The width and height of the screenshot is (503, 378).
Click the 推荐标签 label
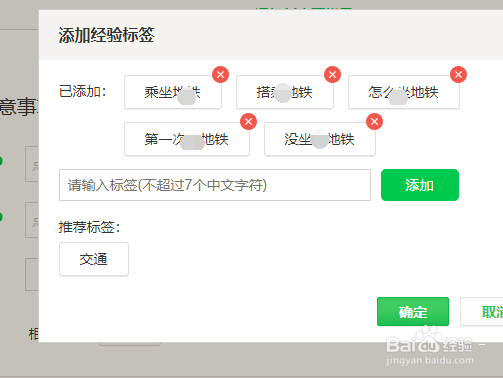[x=89, y=227]
